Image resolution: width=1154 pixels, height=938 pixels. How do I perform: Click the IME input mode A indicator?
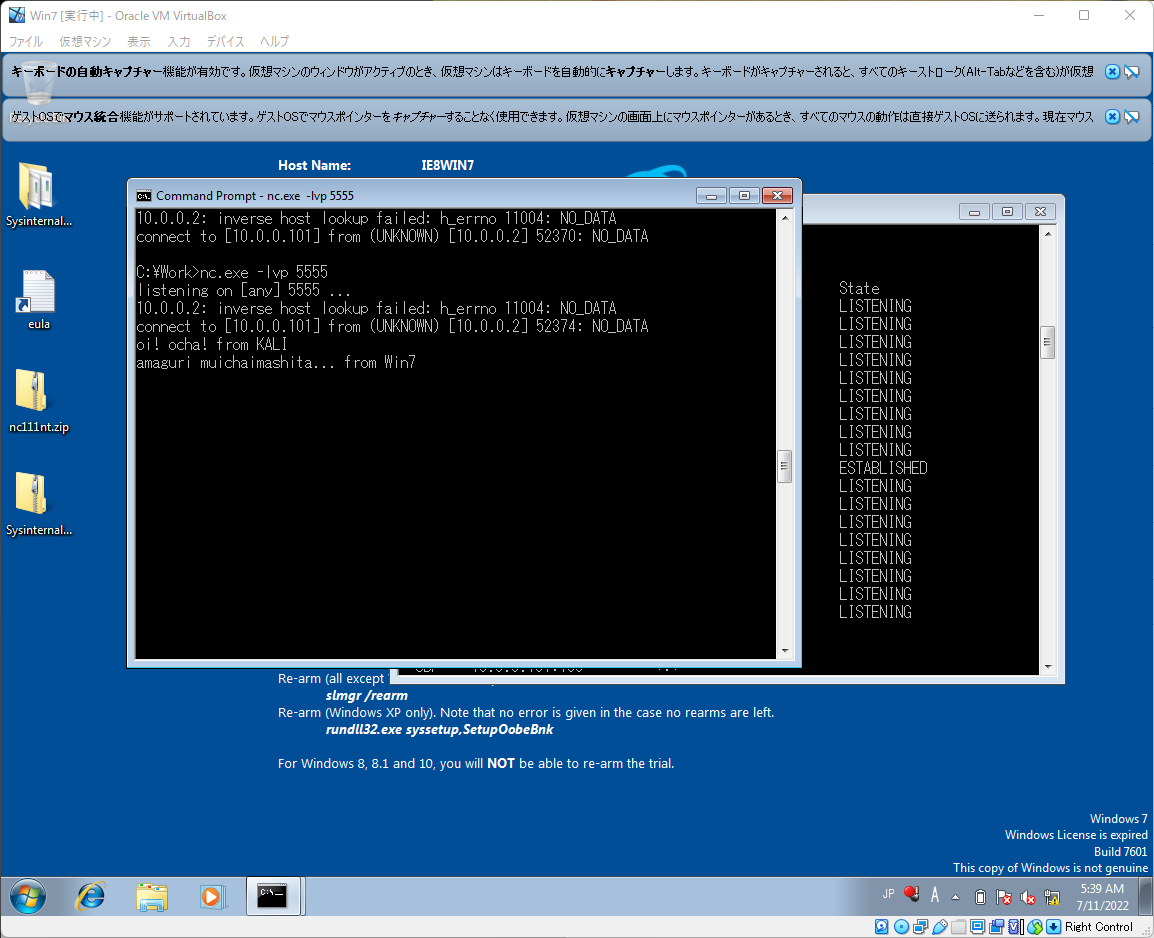click(935, 895)
